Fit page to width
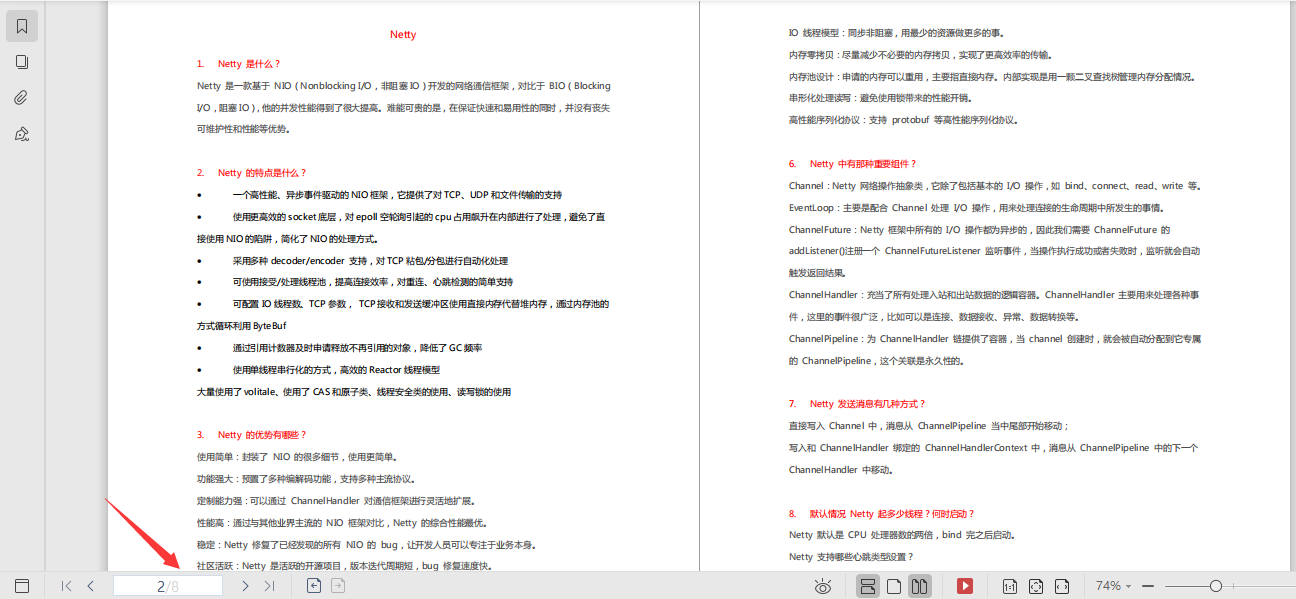The width and height of the screenshot is (1296, 599). tap(1062, 586)
